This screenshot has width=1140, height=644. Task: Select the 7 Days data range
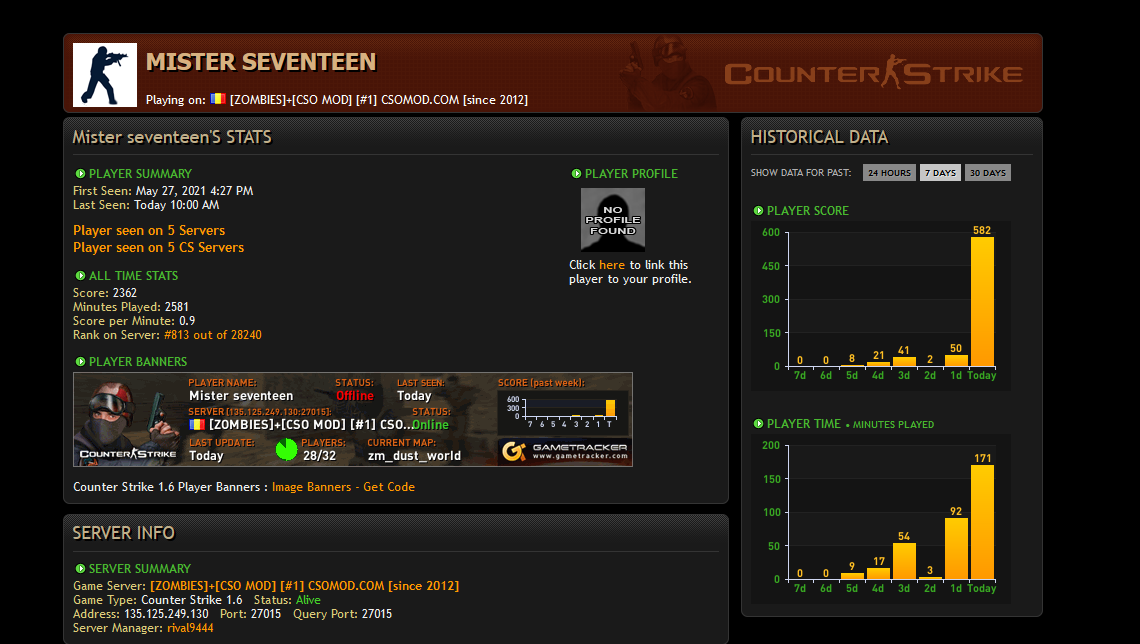pyautogui.click(x=939, y=173)
